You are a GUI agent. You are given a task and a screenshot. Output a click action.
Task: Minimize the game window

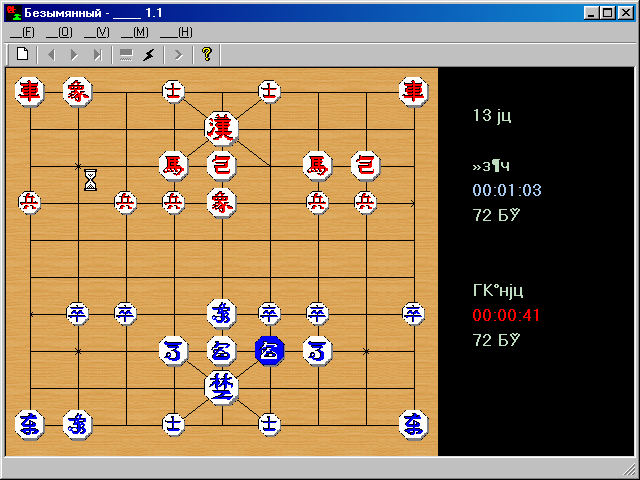pyautogui.click(x=591, y=13)
